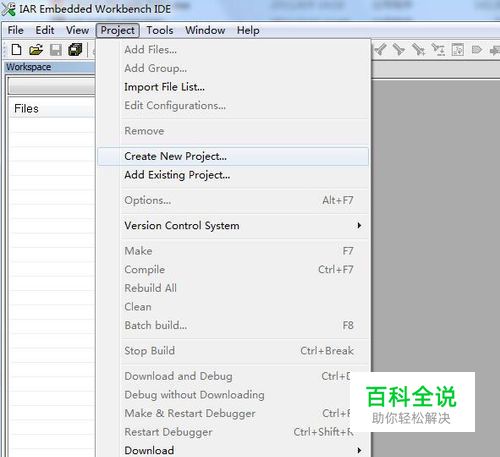Viewport: 500px width, 457px height.
Task: Open Options... from the Project menu
Action: (233, 200)
